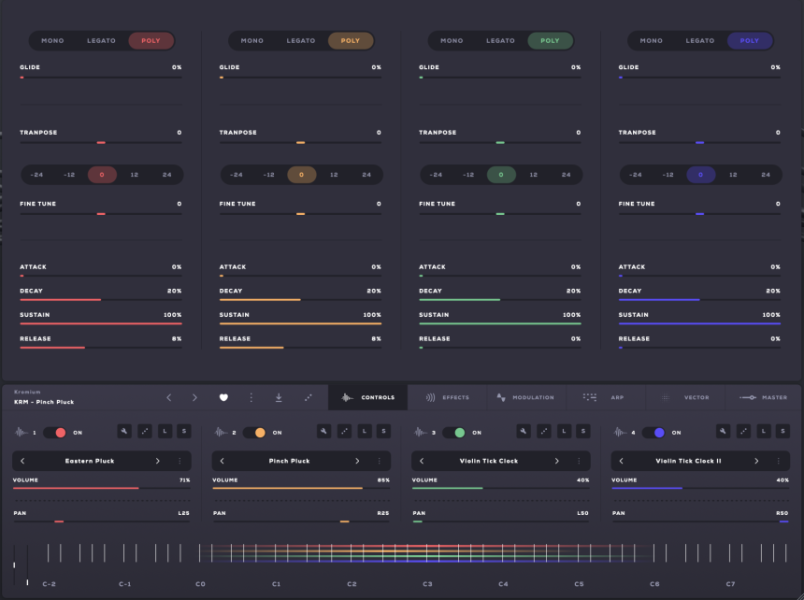
Task: Select the previous sound before Violin Tick Clock II
Action: point(621,461)
